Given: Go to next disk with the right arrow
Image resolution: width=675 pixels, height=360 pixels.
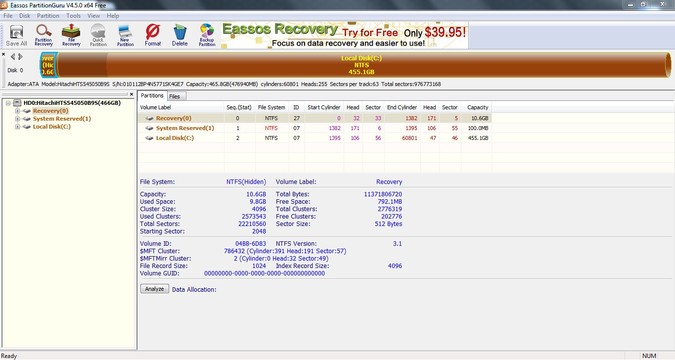Looking at the screenshot, I should [20, 56].
